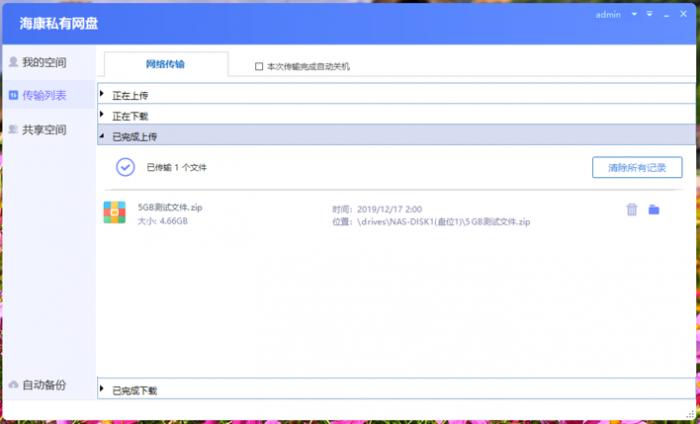Screen dimensions: 700x424
Task: Open 自动备份 at the sidebar bottom
Action: (x=44, y=385)
